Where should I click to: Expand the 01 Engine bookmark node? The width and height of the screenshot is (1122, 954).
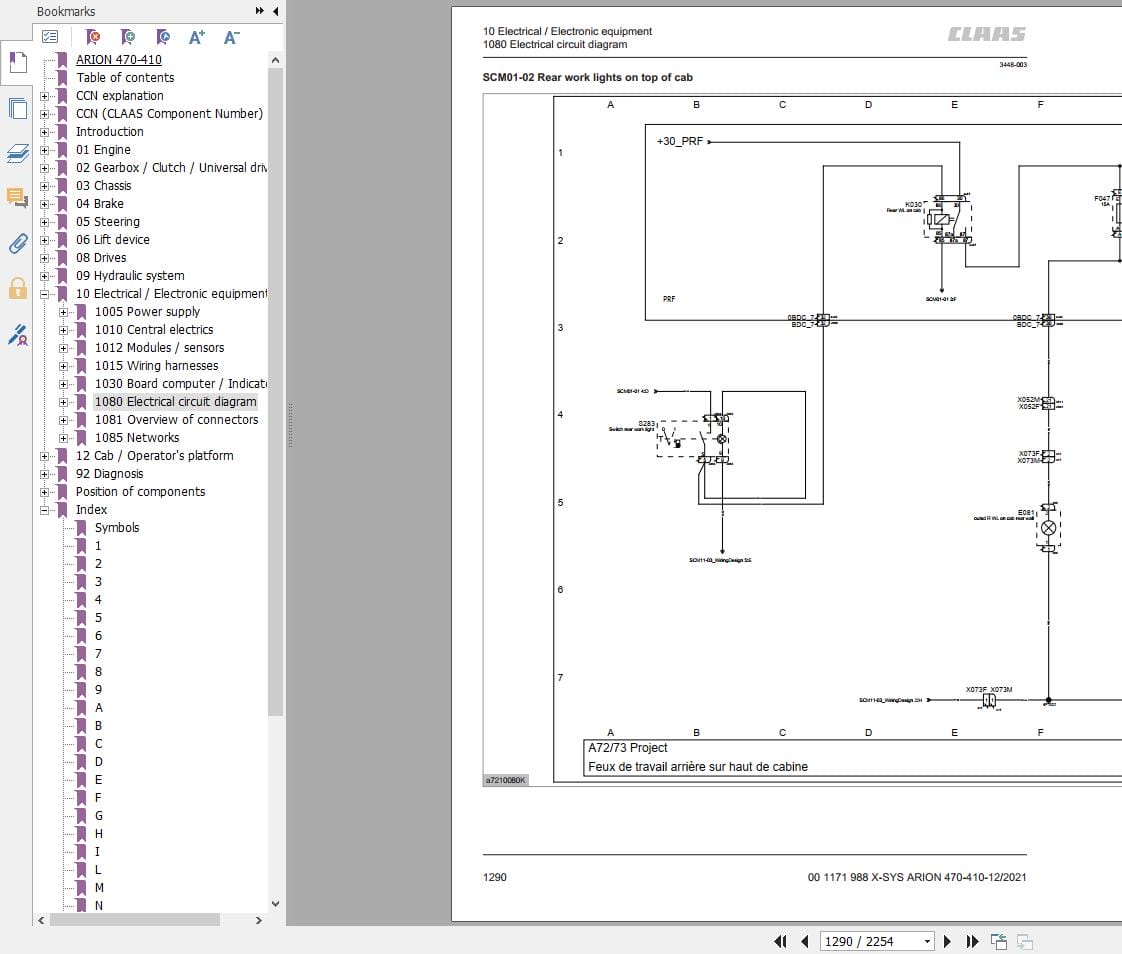click(44, 150)
